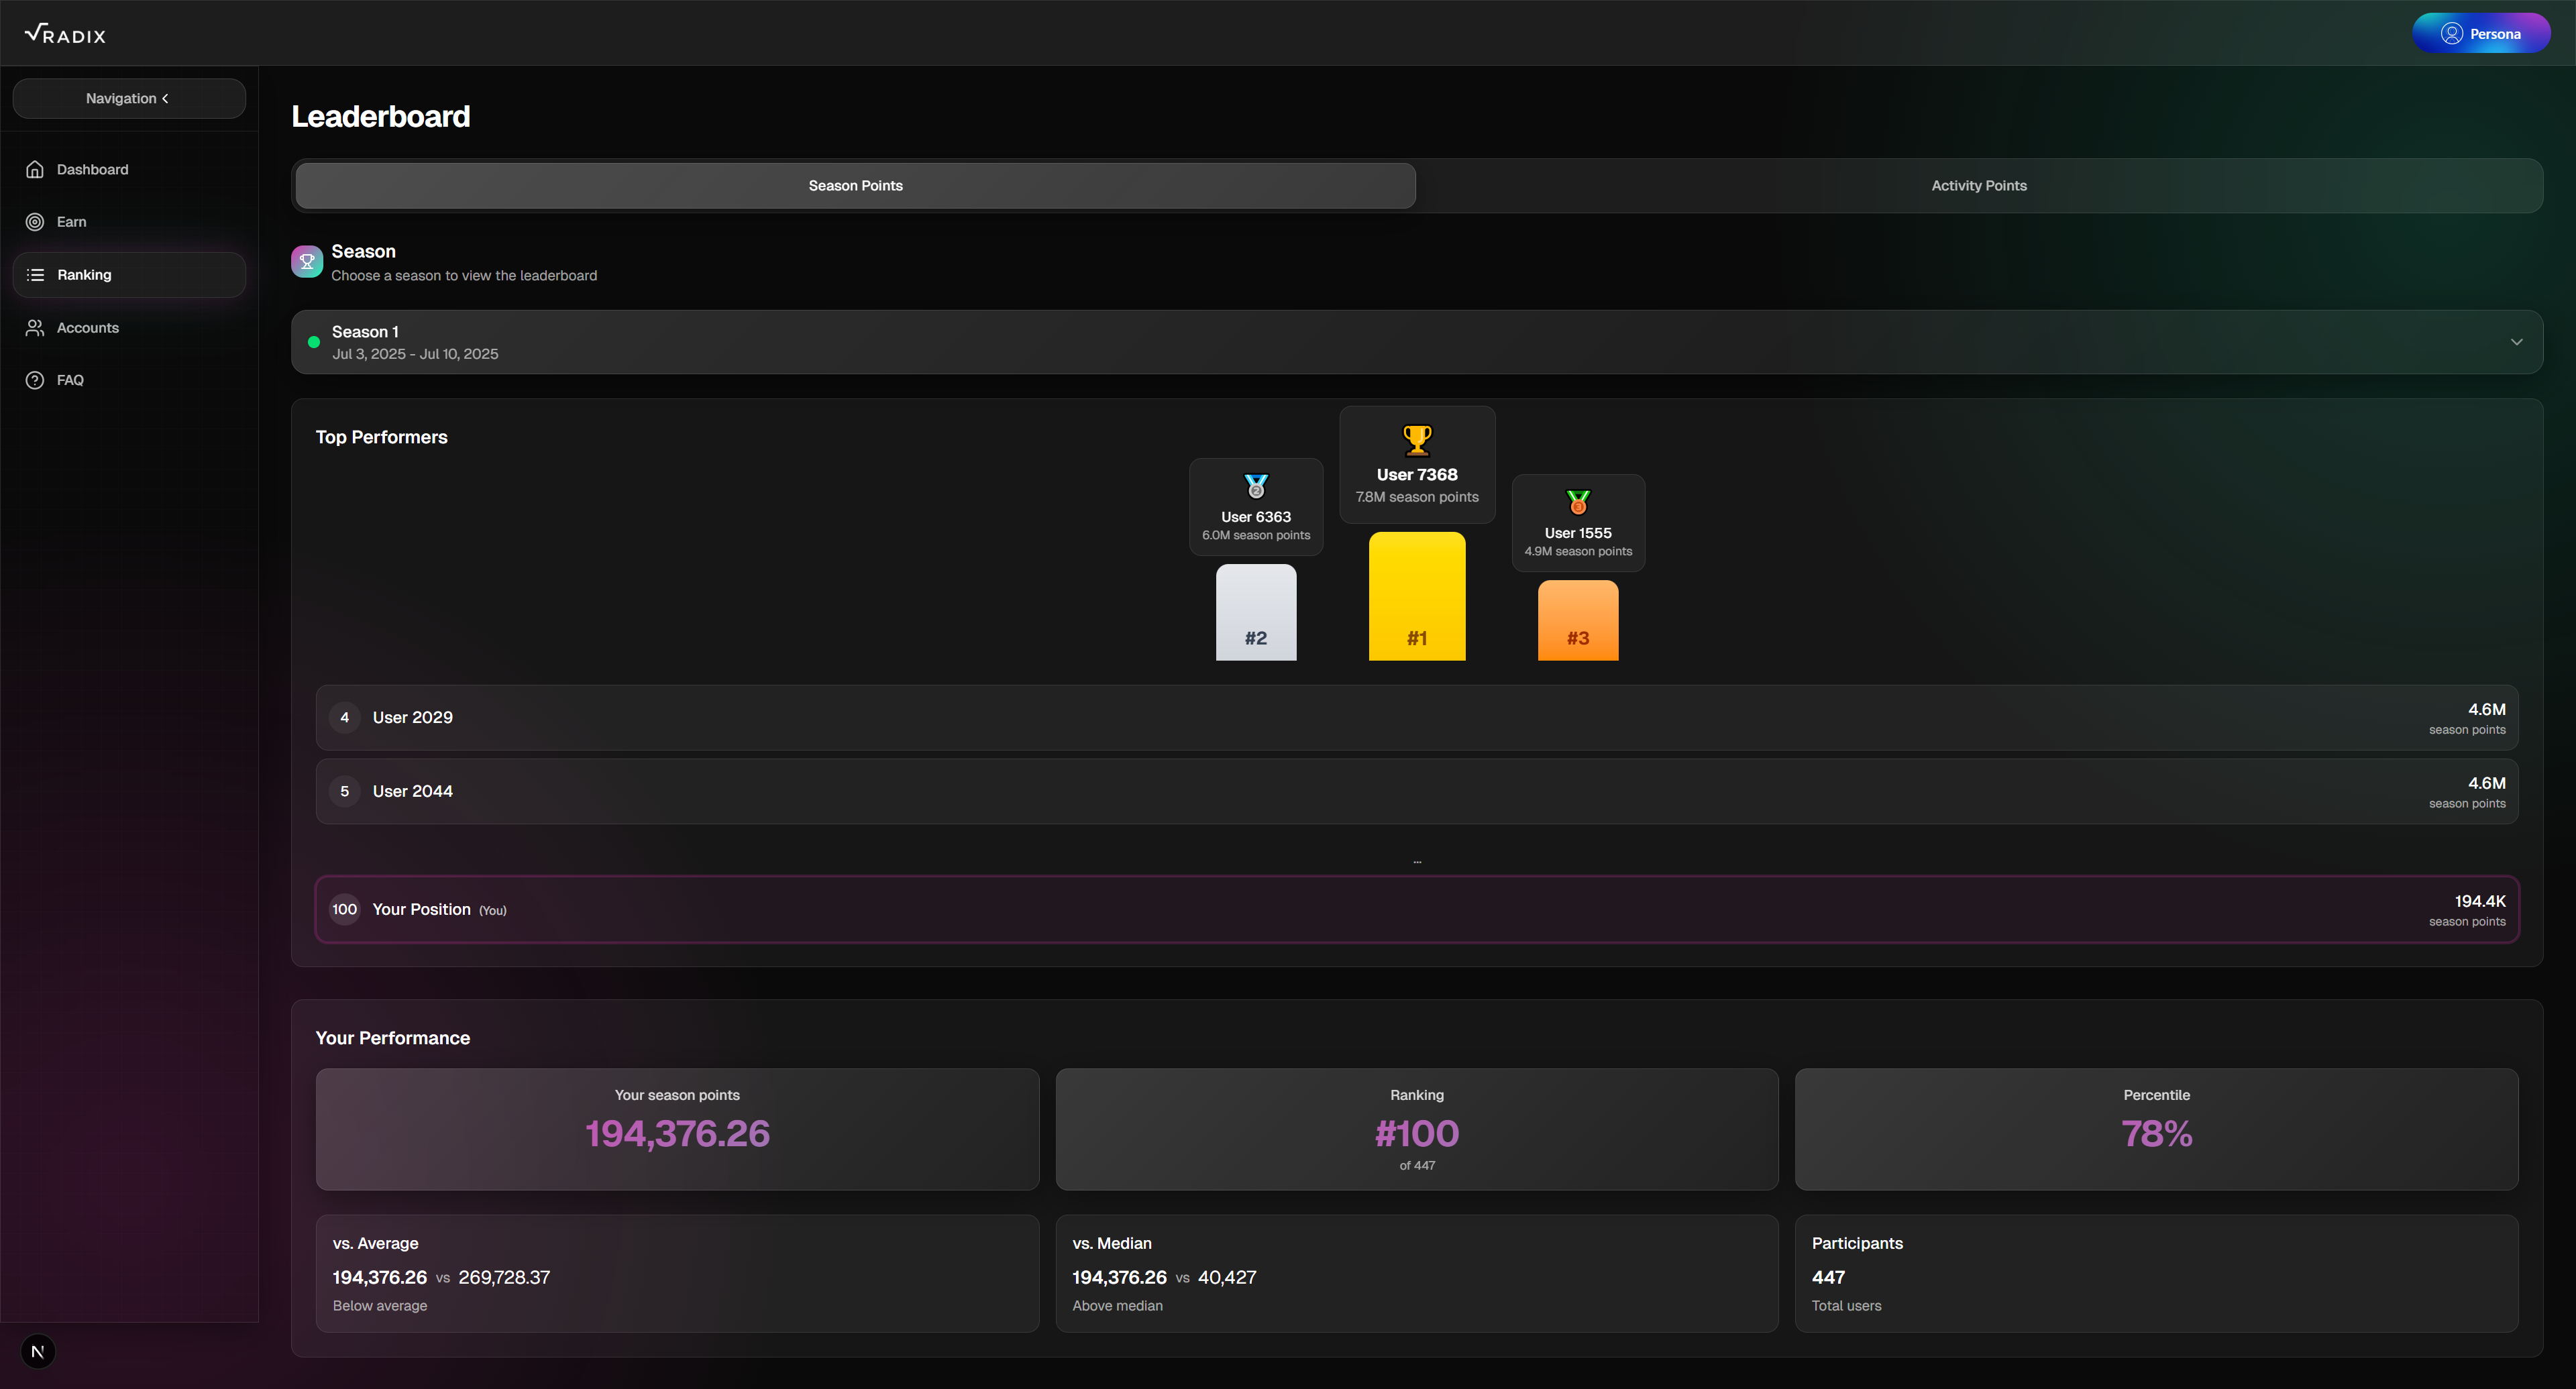Click the Radix logo in header
The height and width of the screenshot is (1389, 2576).
[x=65, y=34]
